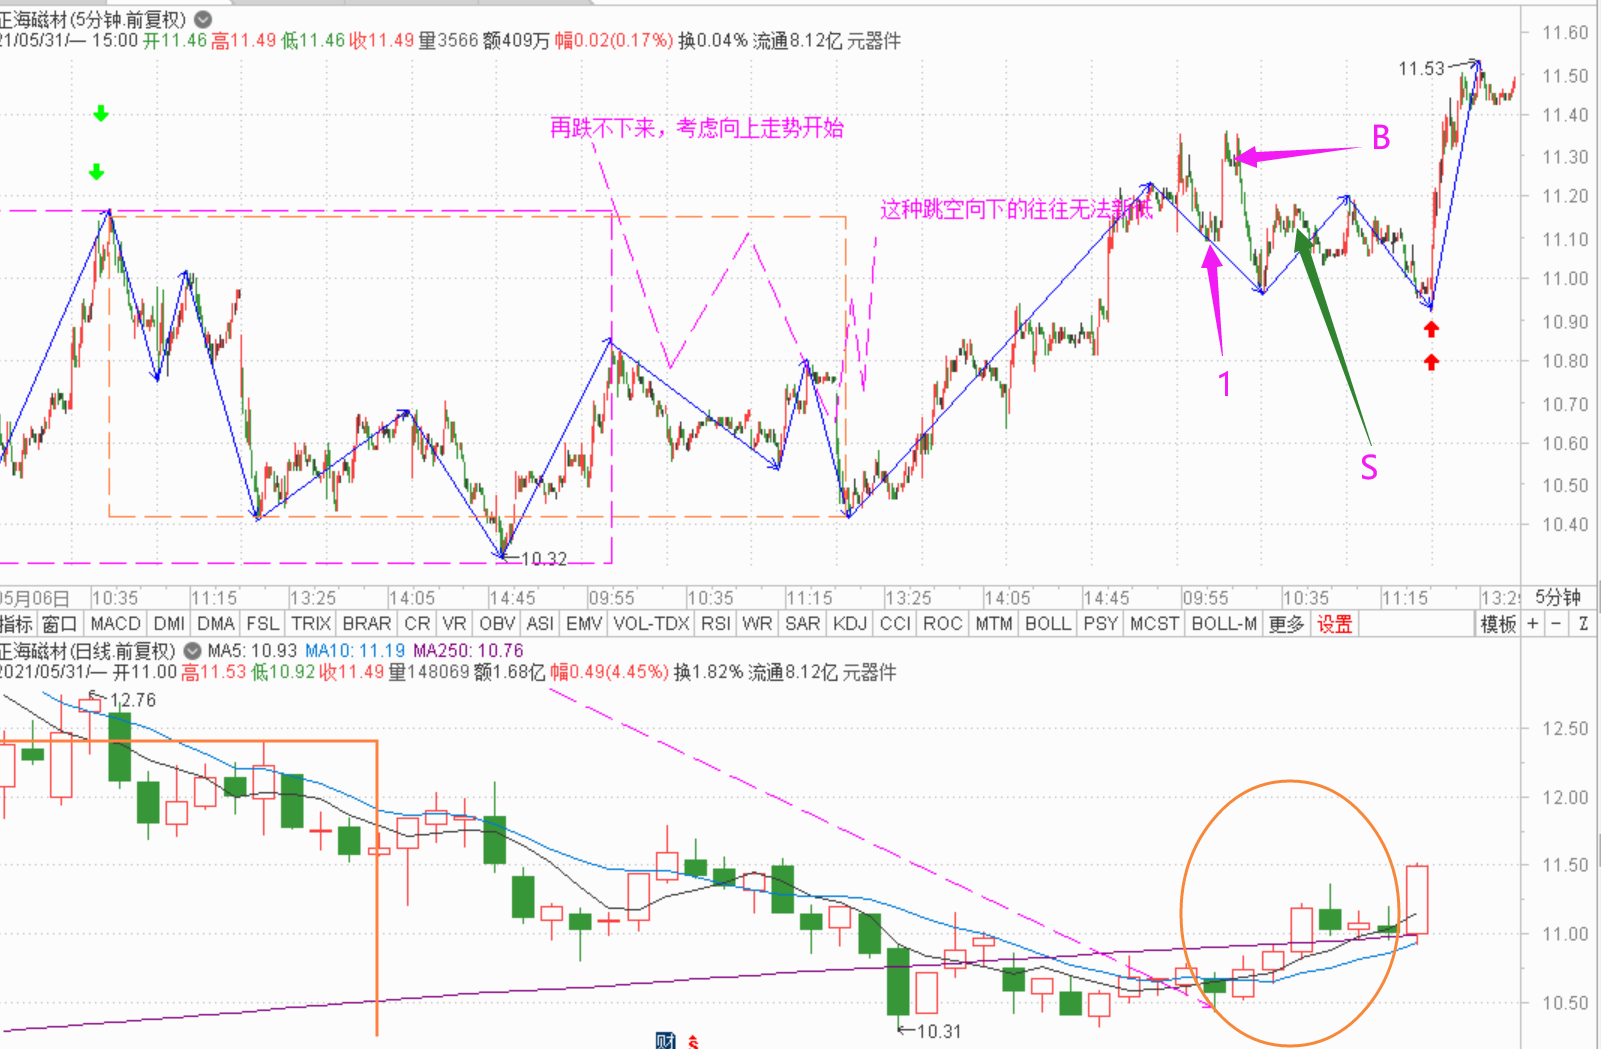Screen dimensions: 1601x1049
Task: Open the 5-minute chart dropdown arrow
Action: click(x=203, y=19)
